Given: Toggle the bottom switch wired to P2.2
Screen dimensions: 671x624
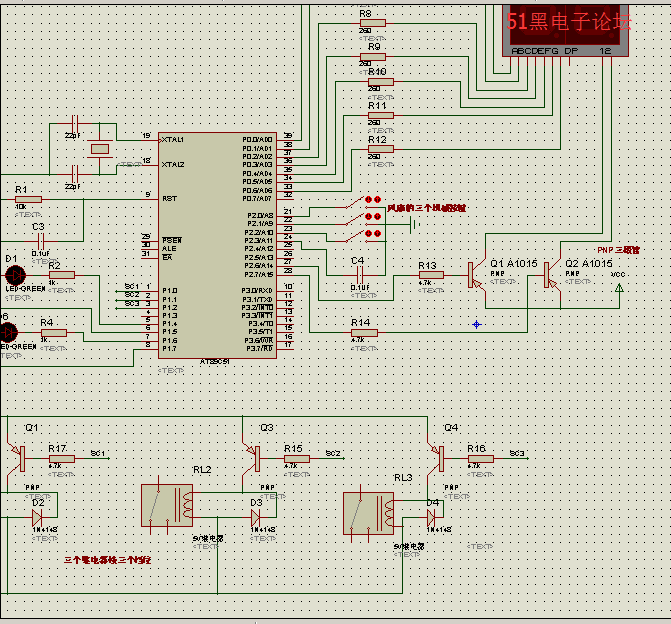Looking at the screenshot, I should pyautogui.click(x=363, y=235).
